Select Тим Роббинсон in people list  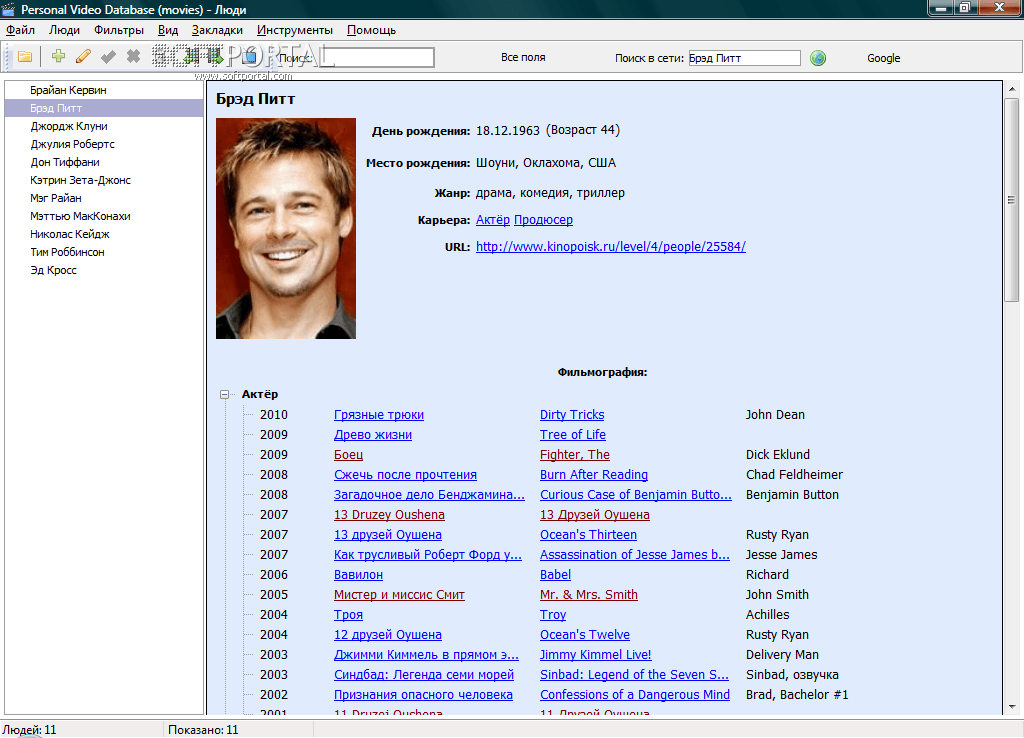67,252
